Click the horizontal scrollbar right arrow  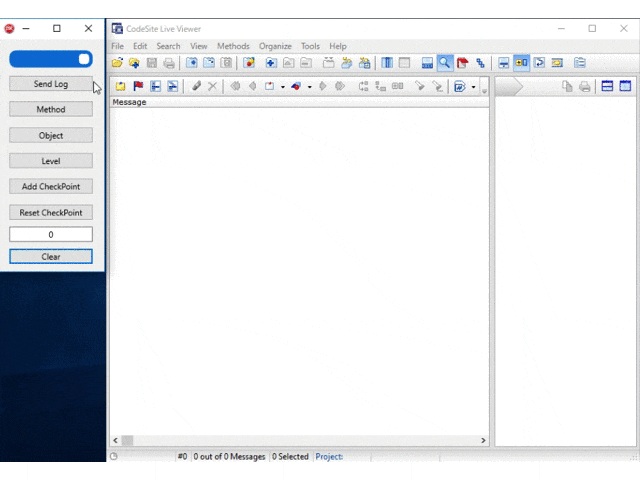click(x=483, y=440)
